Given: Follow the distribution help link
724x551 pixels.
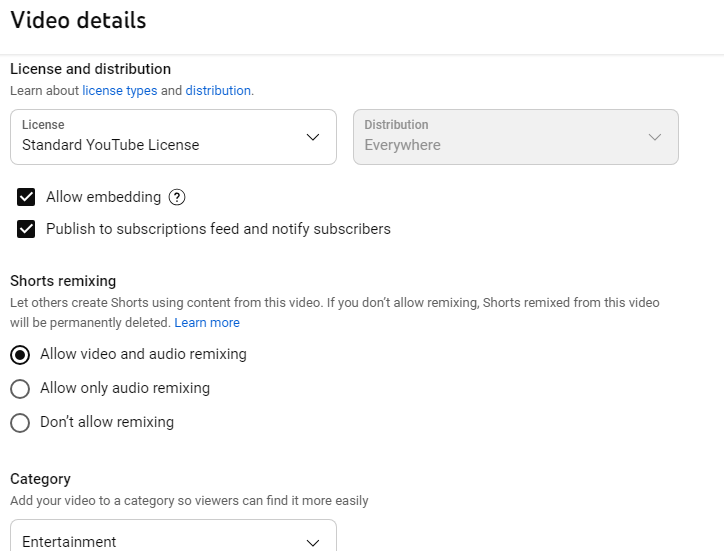Looking at the screenshot, I should point(218,91).
